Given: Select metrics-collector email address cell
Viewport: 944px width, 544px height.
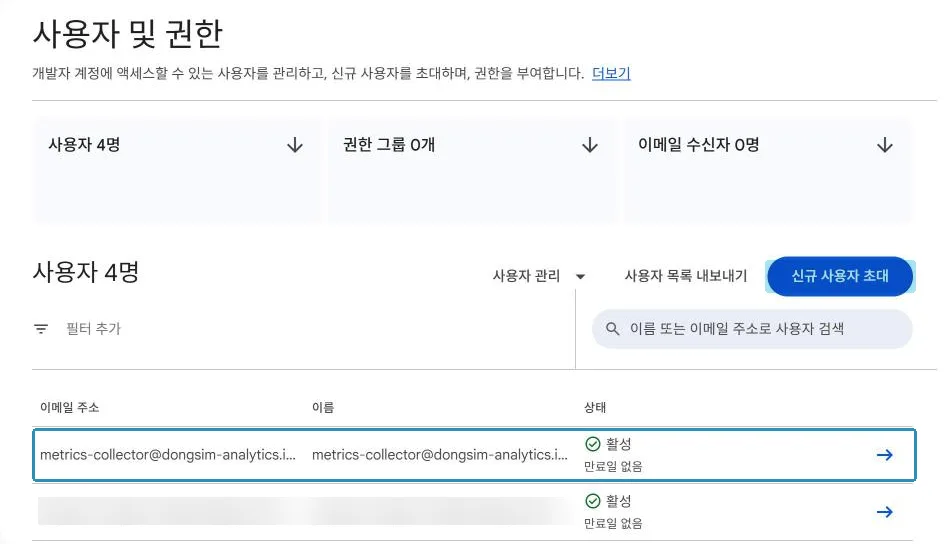Looking at the screenshot, I should pyautogui.click(x=168, y=455).
